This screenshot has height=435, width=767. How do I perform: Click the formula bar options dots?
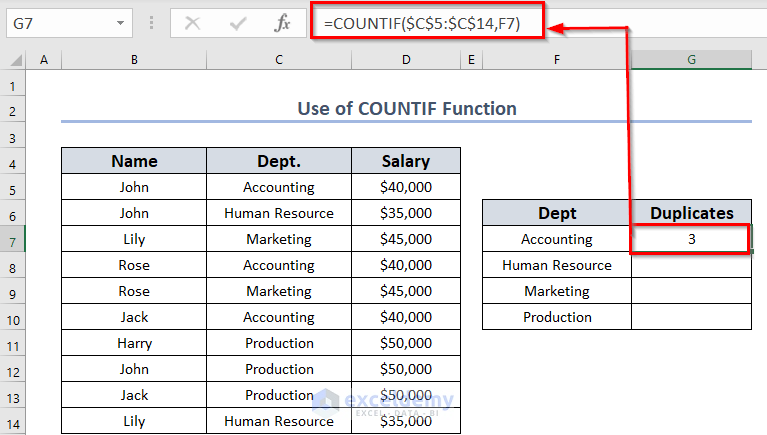coord(153,22)
